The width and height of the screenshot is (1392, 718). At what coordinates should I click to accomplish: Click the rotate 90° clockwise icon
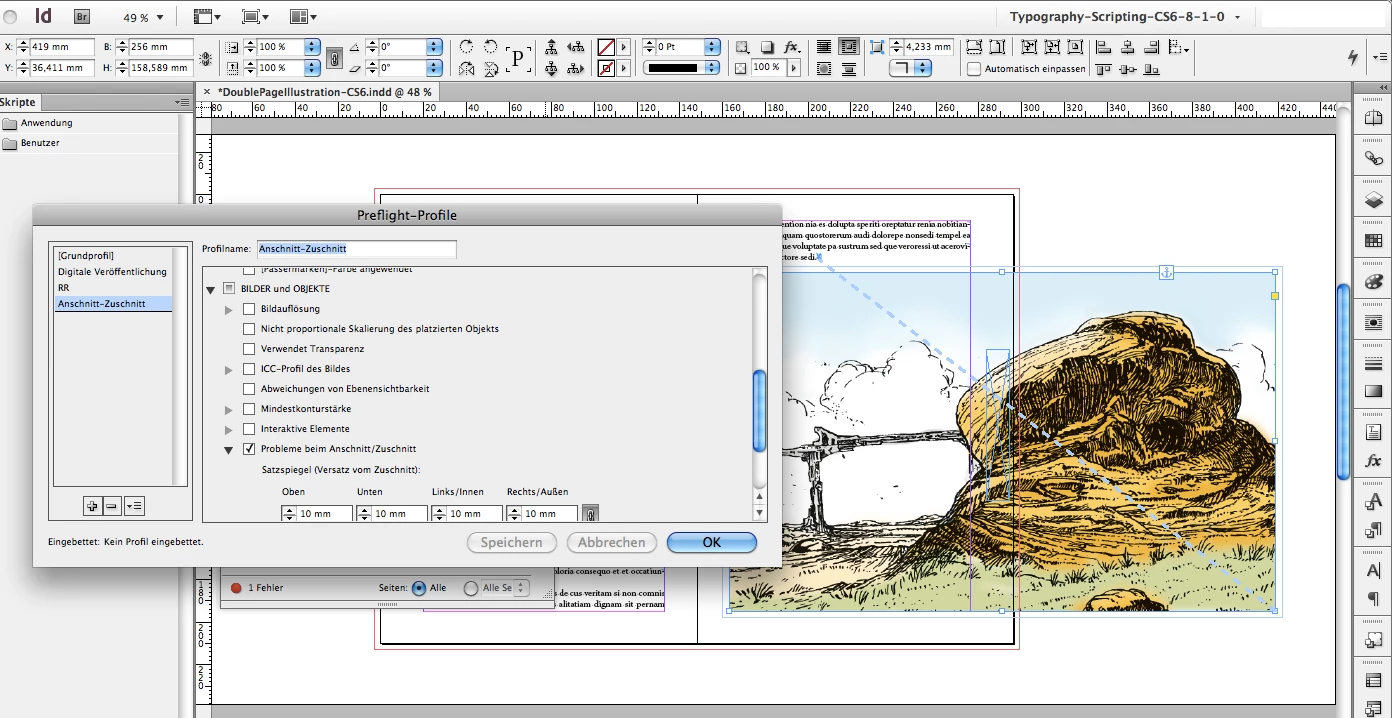click(467, 47)
